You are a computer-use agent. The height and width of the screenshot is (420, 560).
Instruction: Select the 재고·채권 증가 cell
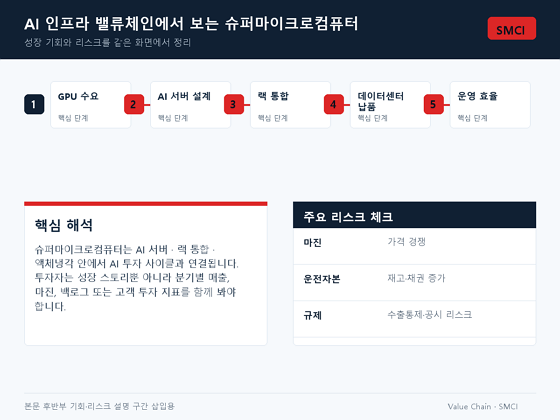(416, 278)
